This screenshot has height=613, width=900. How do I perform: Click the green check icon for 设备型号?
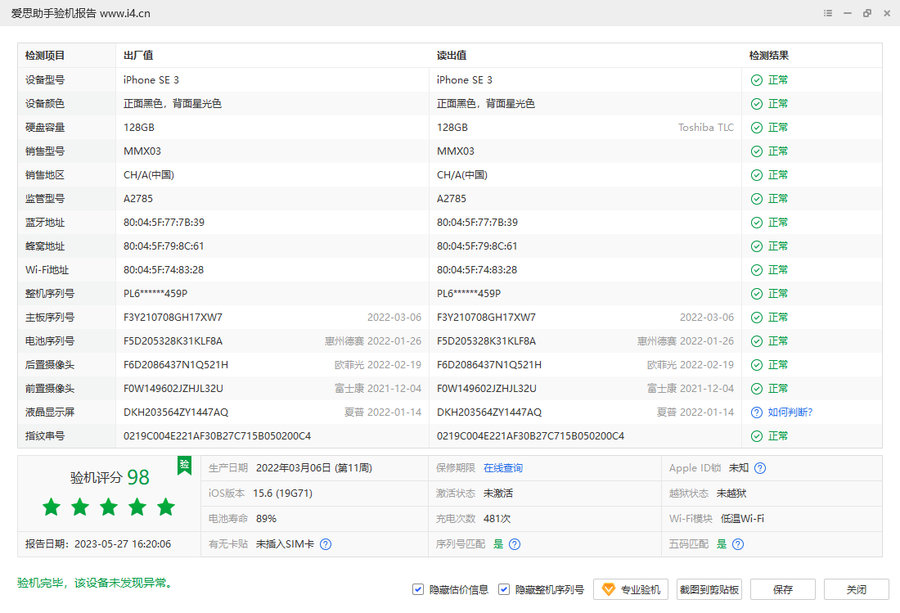point(757,80)
